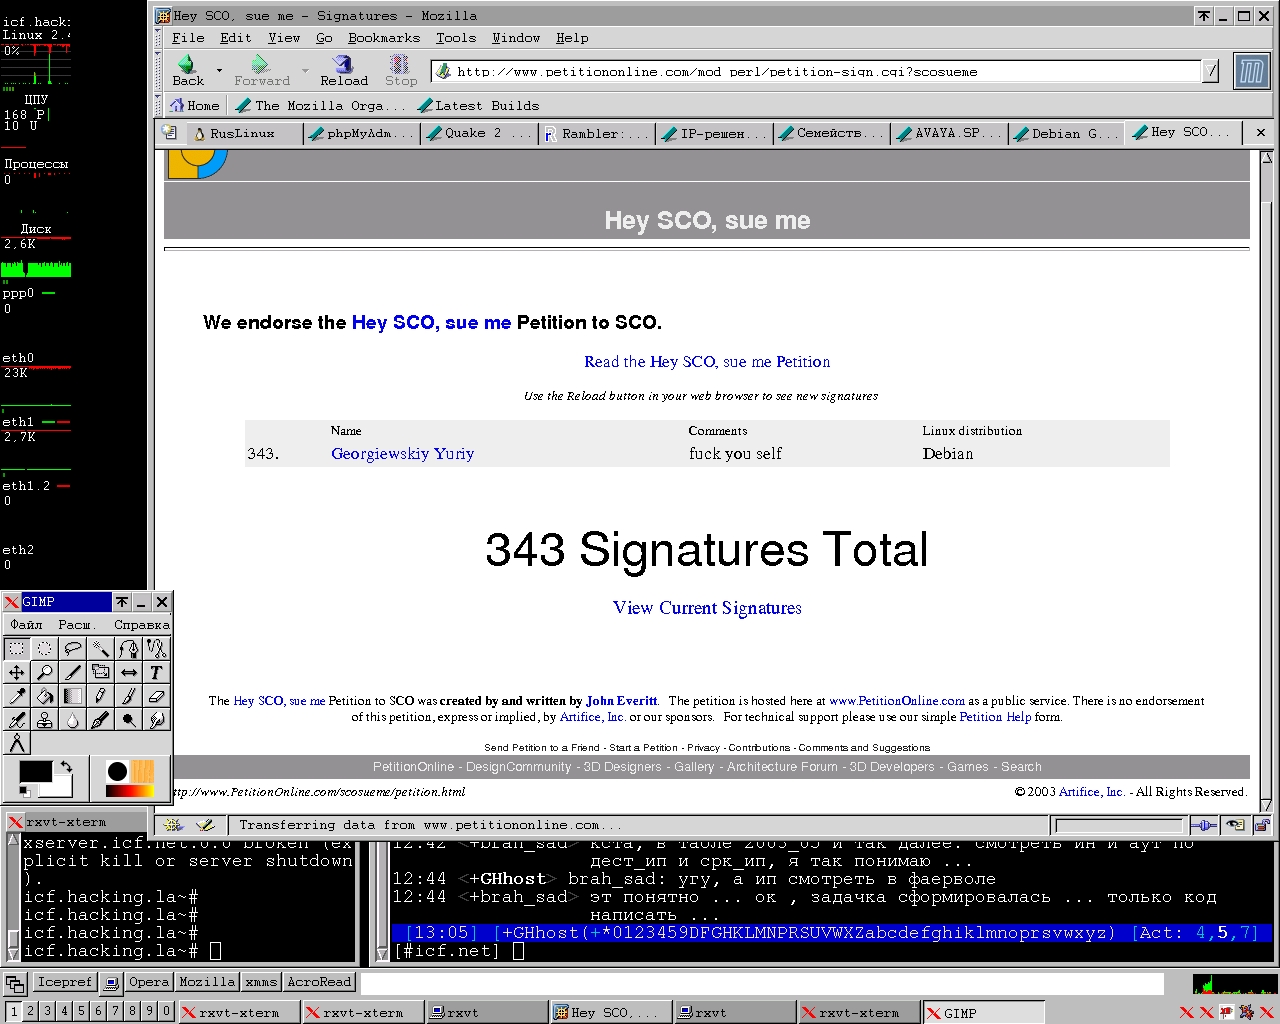Open the Файл menu in GIMP
This screenshot has height=1024, width=1280.
click(x=27, y=624)
